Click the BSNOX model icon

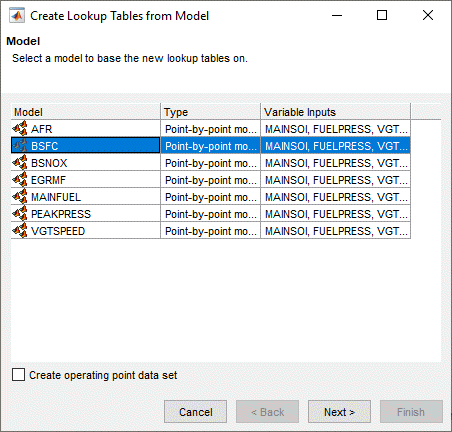[x=20, y=163]
